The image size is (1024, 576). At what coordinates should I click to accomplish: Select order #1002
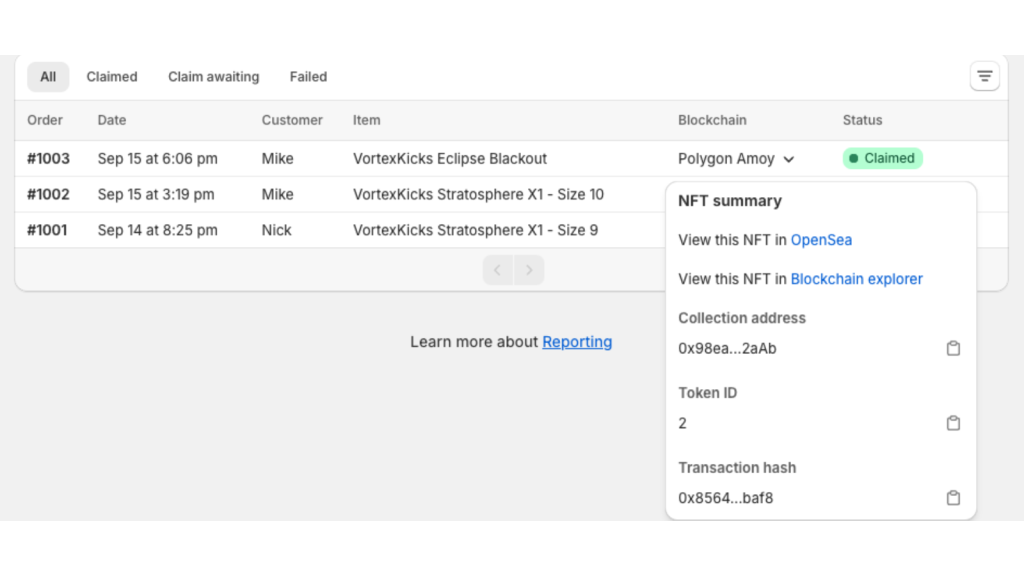[x=48, y=194]
